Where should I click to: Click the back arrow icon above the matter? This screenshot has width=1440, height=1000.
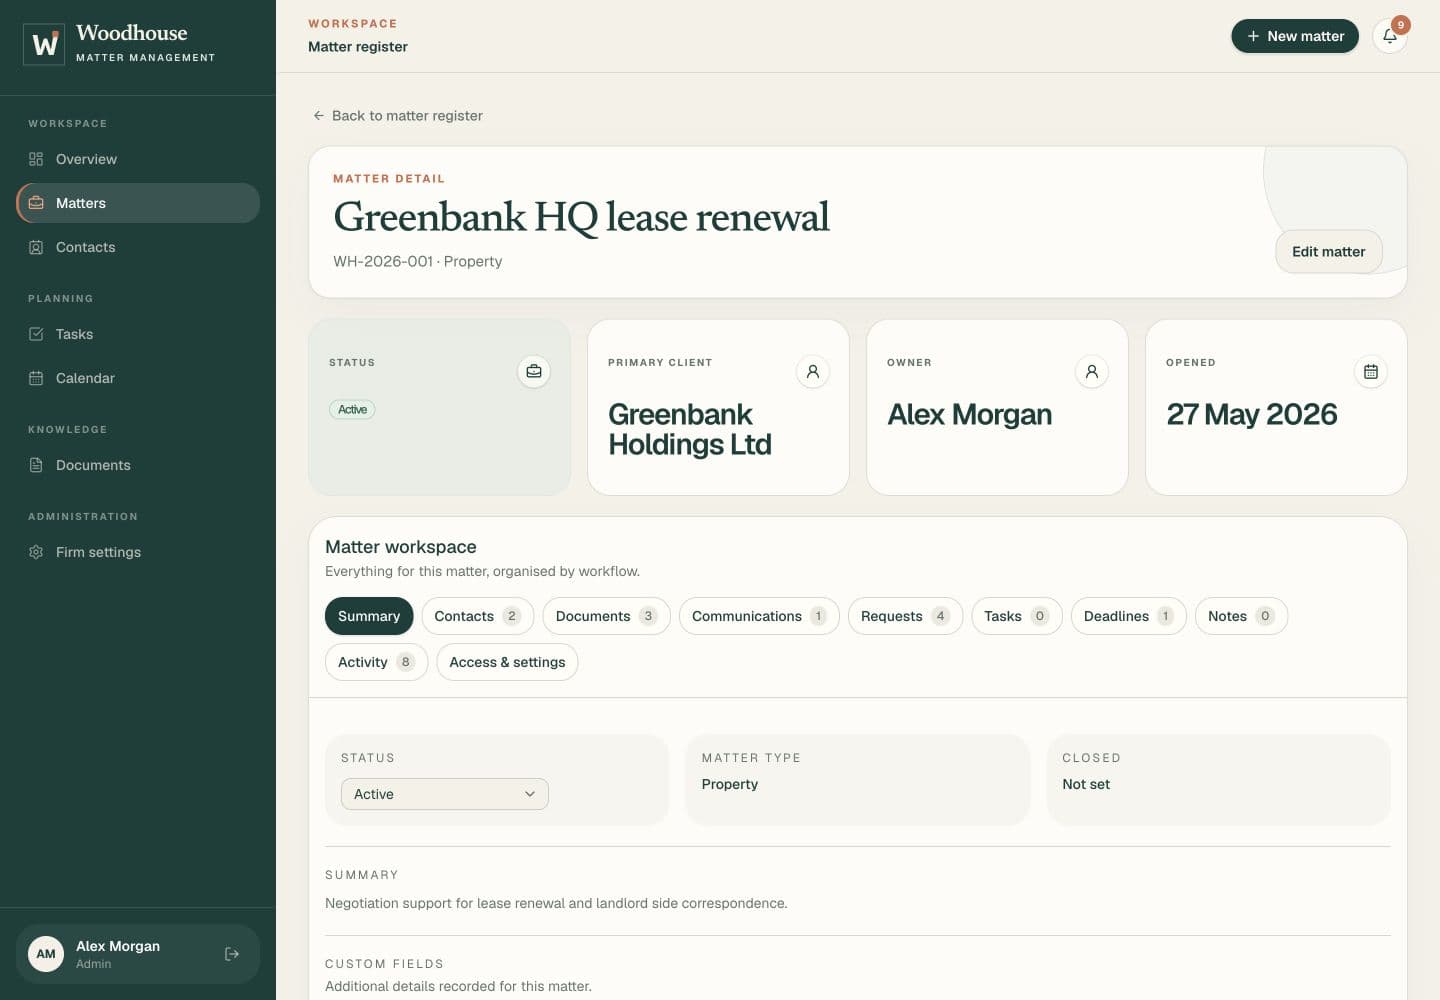319,116
